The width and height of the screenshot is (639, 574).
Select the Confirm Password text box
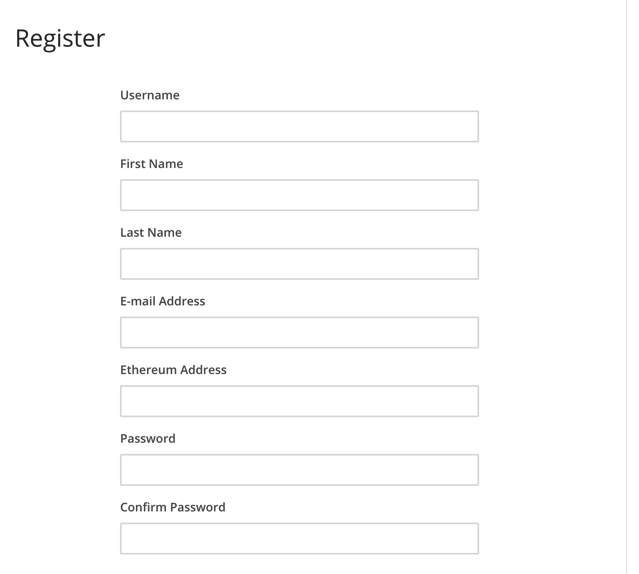point(299,539)
